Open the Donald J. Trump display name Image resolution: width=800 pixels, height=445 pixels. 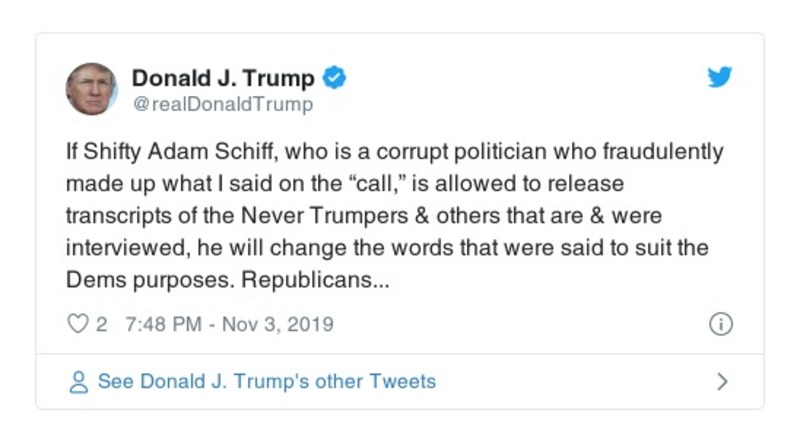click(x=223, y=78)
